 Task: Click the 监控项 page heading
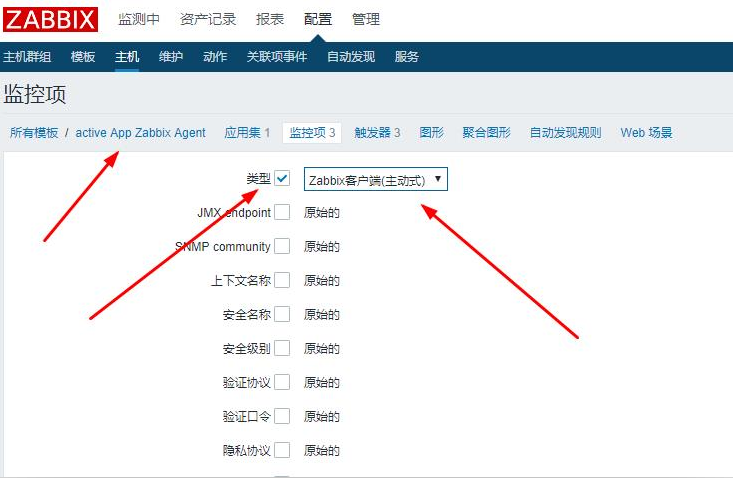click(35, 94)
